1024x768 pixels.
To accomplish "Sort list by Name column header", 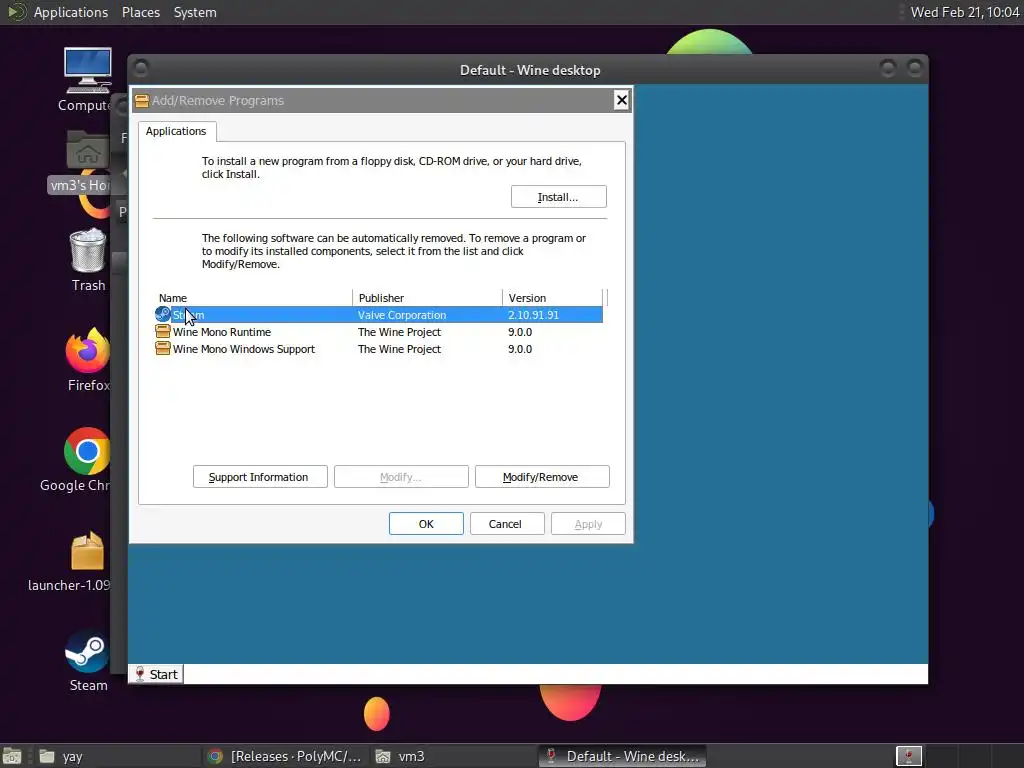I will [x=253, y=298].
